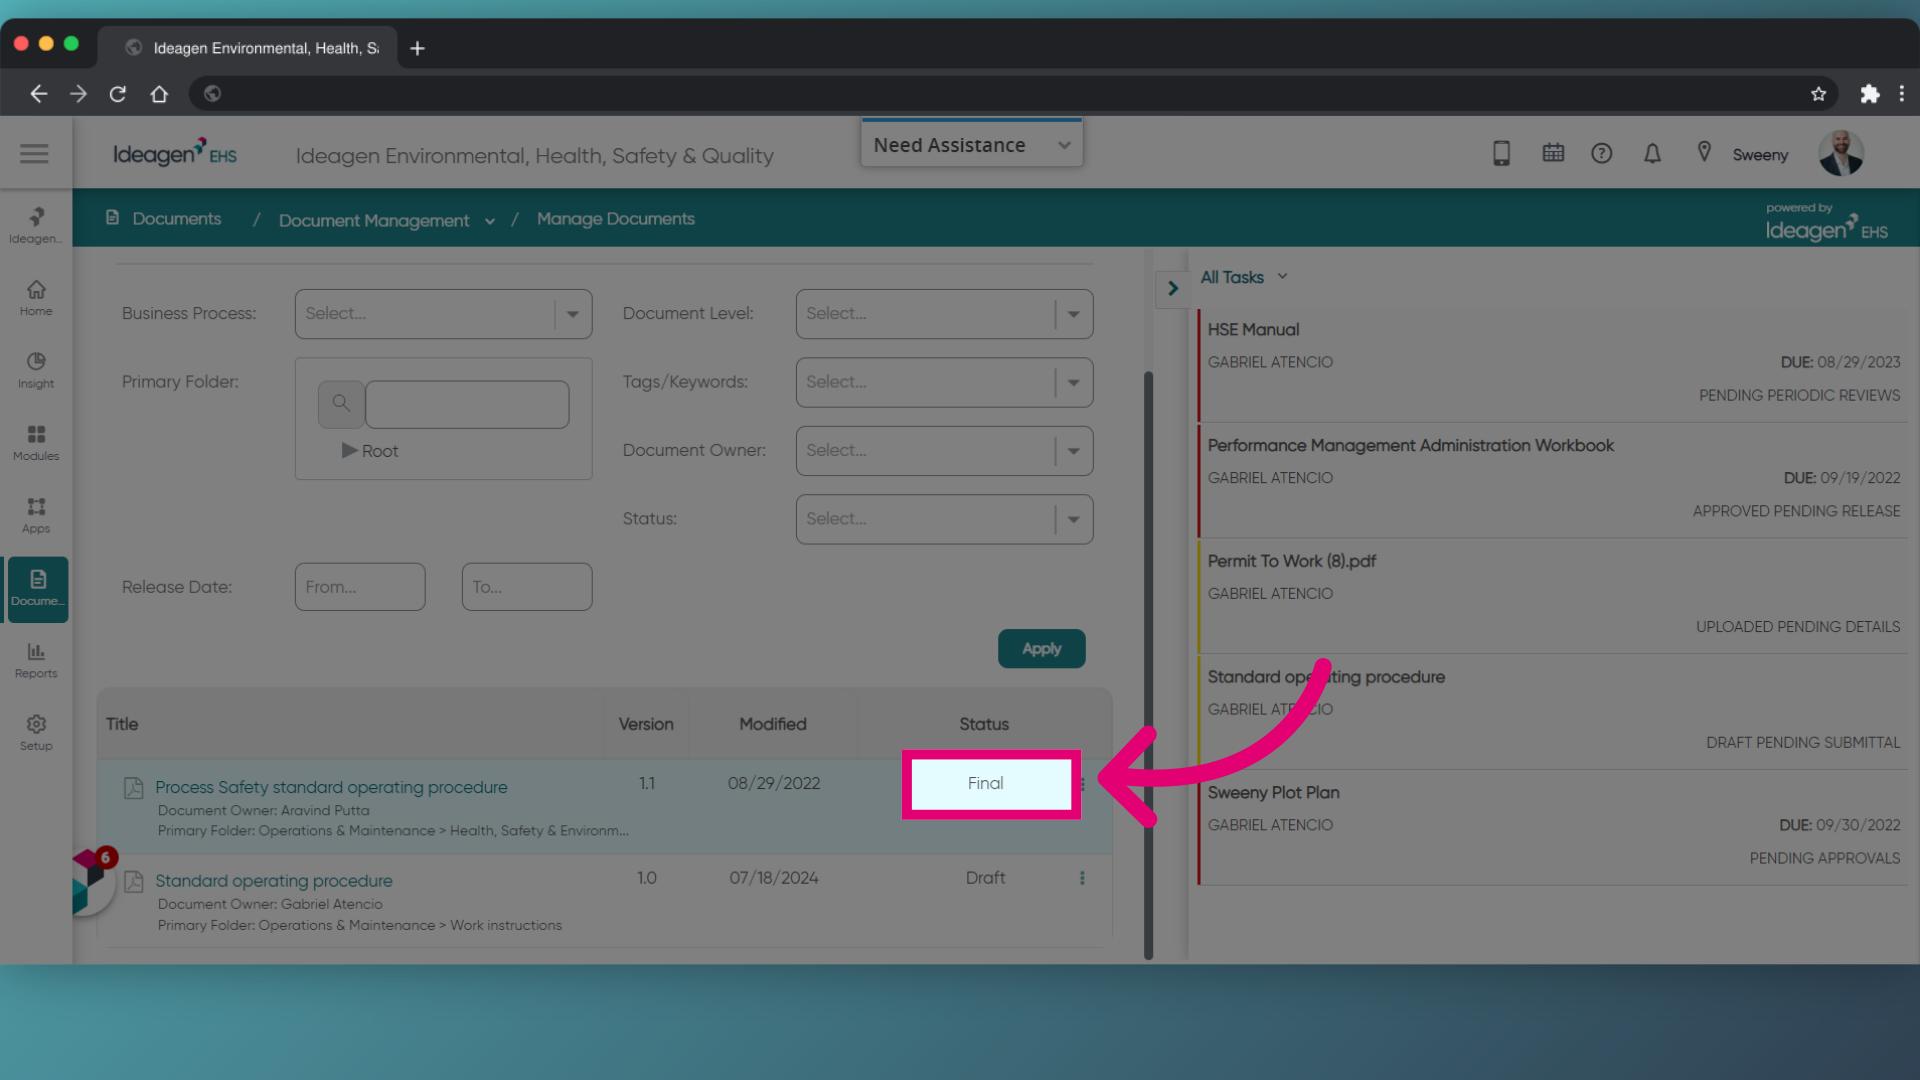The image size is (1920, 1080).
Task: Open notifications bell
Action: point(1653,153)
